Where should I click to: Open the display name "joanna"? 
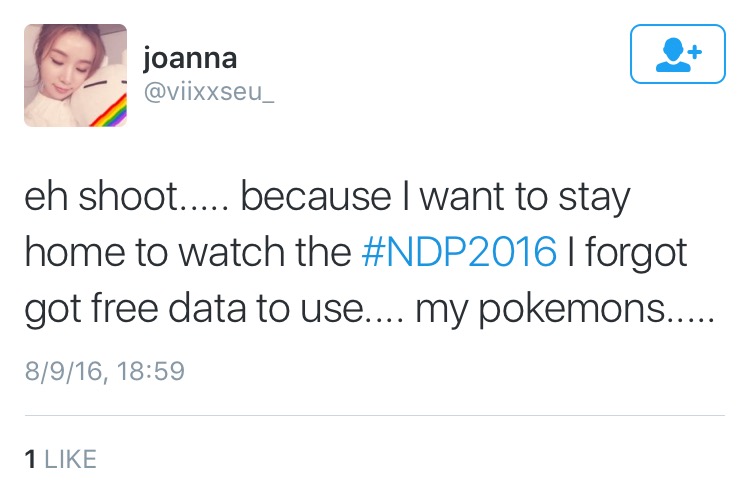point(190,58)
